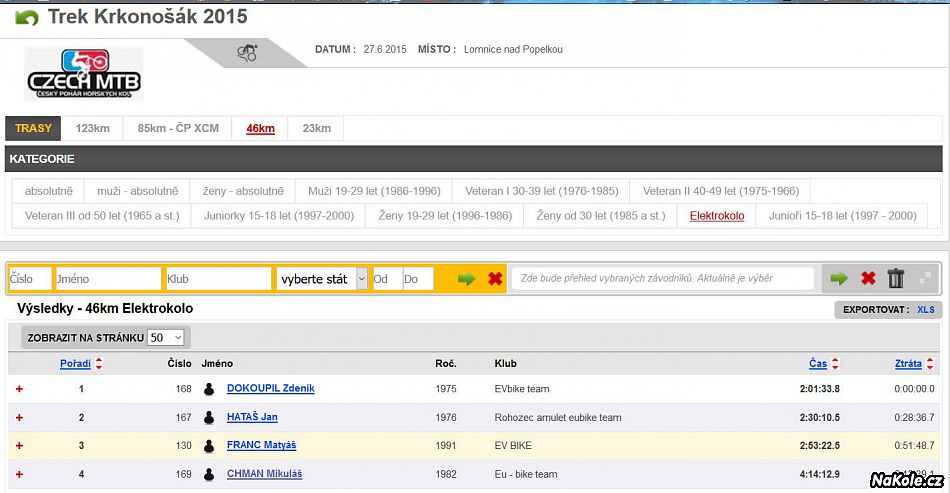Sort results by the Čas column
This screenshot has width=950, height=493.
(818, 364)
